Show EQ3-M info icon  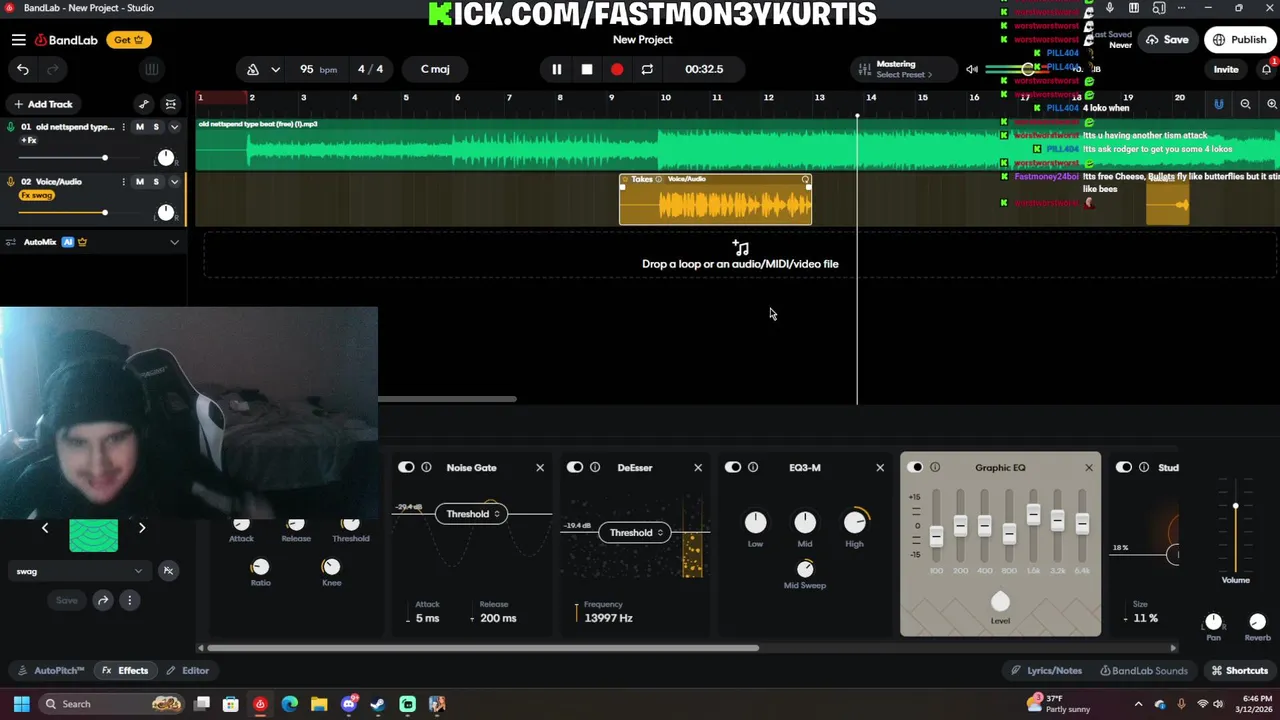(753, 467)
